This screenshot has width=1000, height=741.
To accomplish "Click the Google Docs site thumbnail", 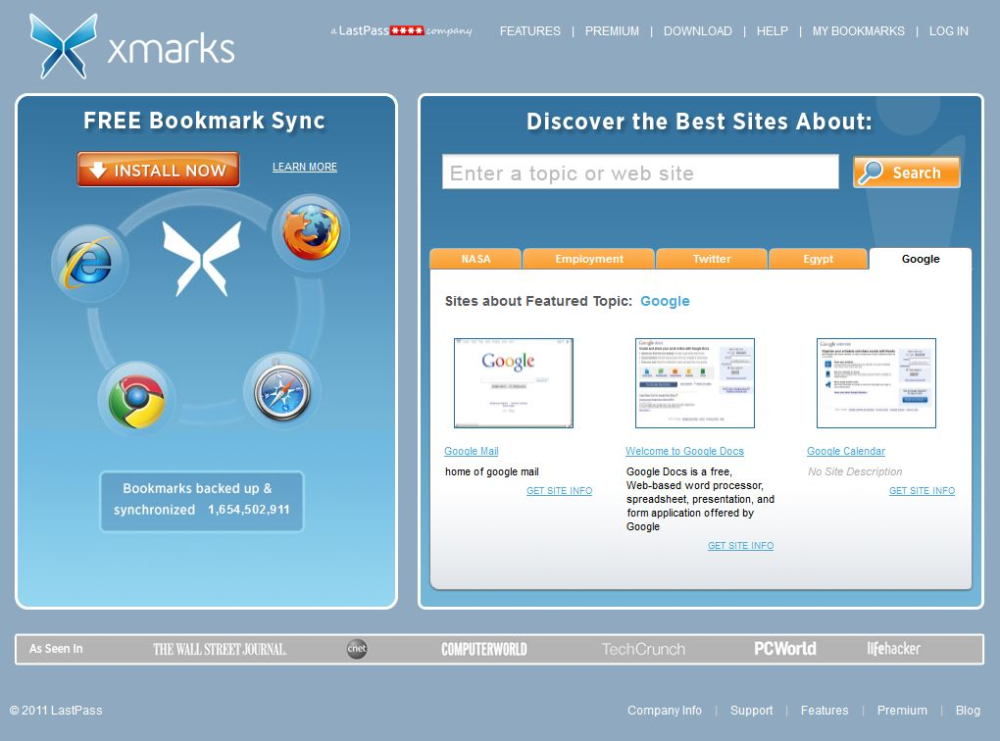I will [x=695, y=383].
